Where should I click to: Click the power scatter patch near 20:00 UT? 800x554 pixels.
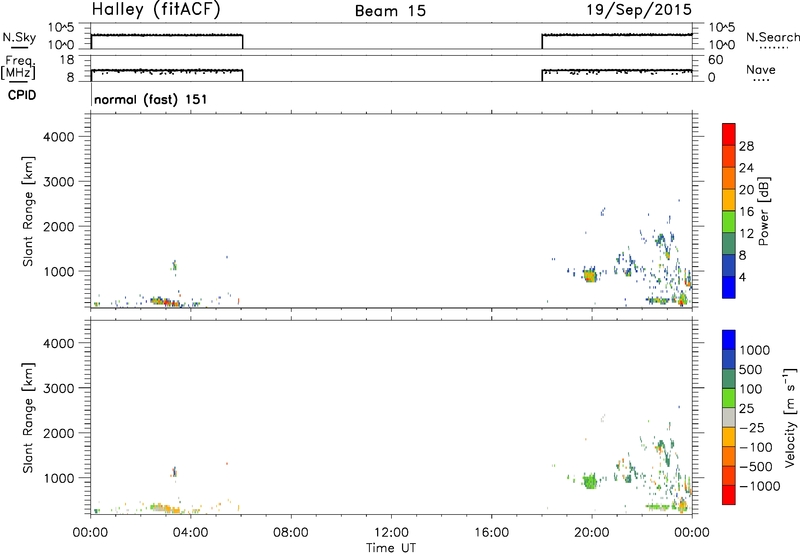click(590, 276)
